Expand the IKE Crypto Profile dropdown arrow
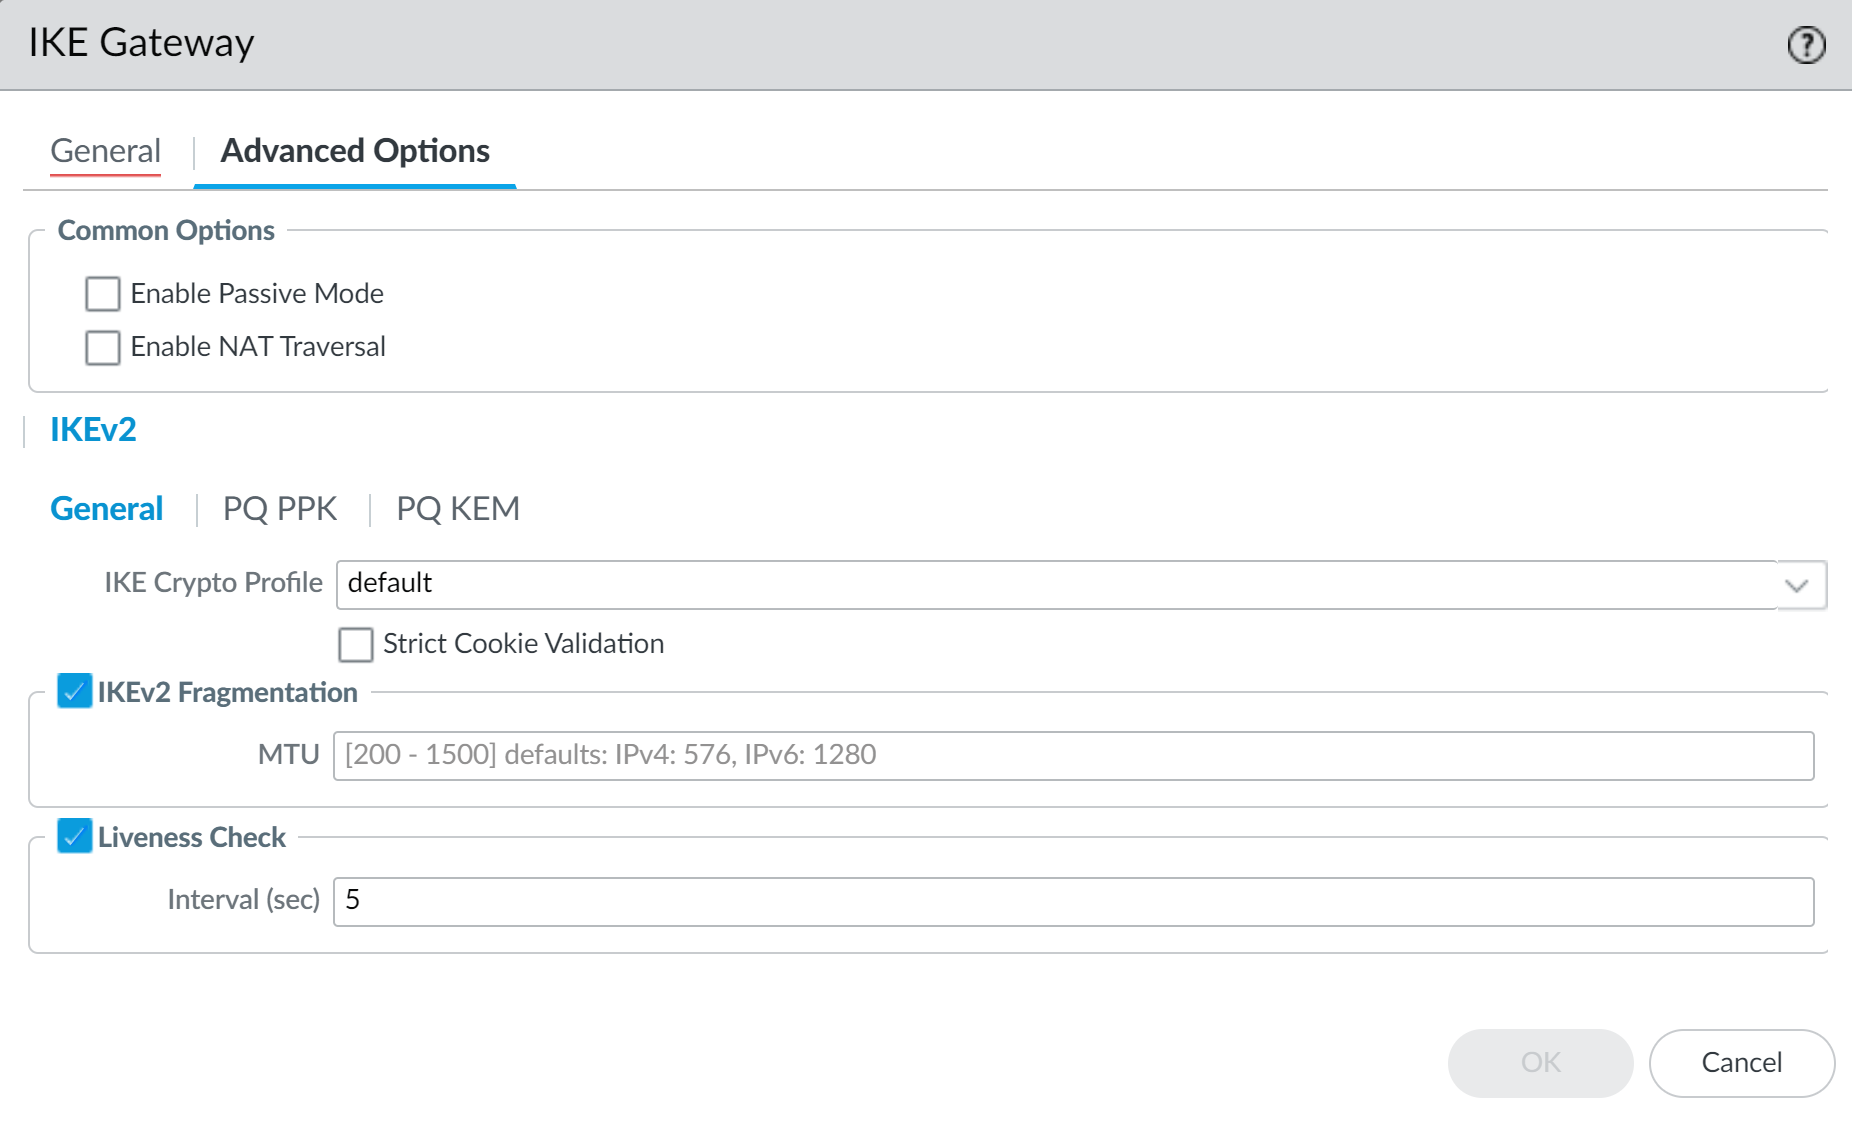The image size is (1852, 1123). click(x=1797, y=585)
